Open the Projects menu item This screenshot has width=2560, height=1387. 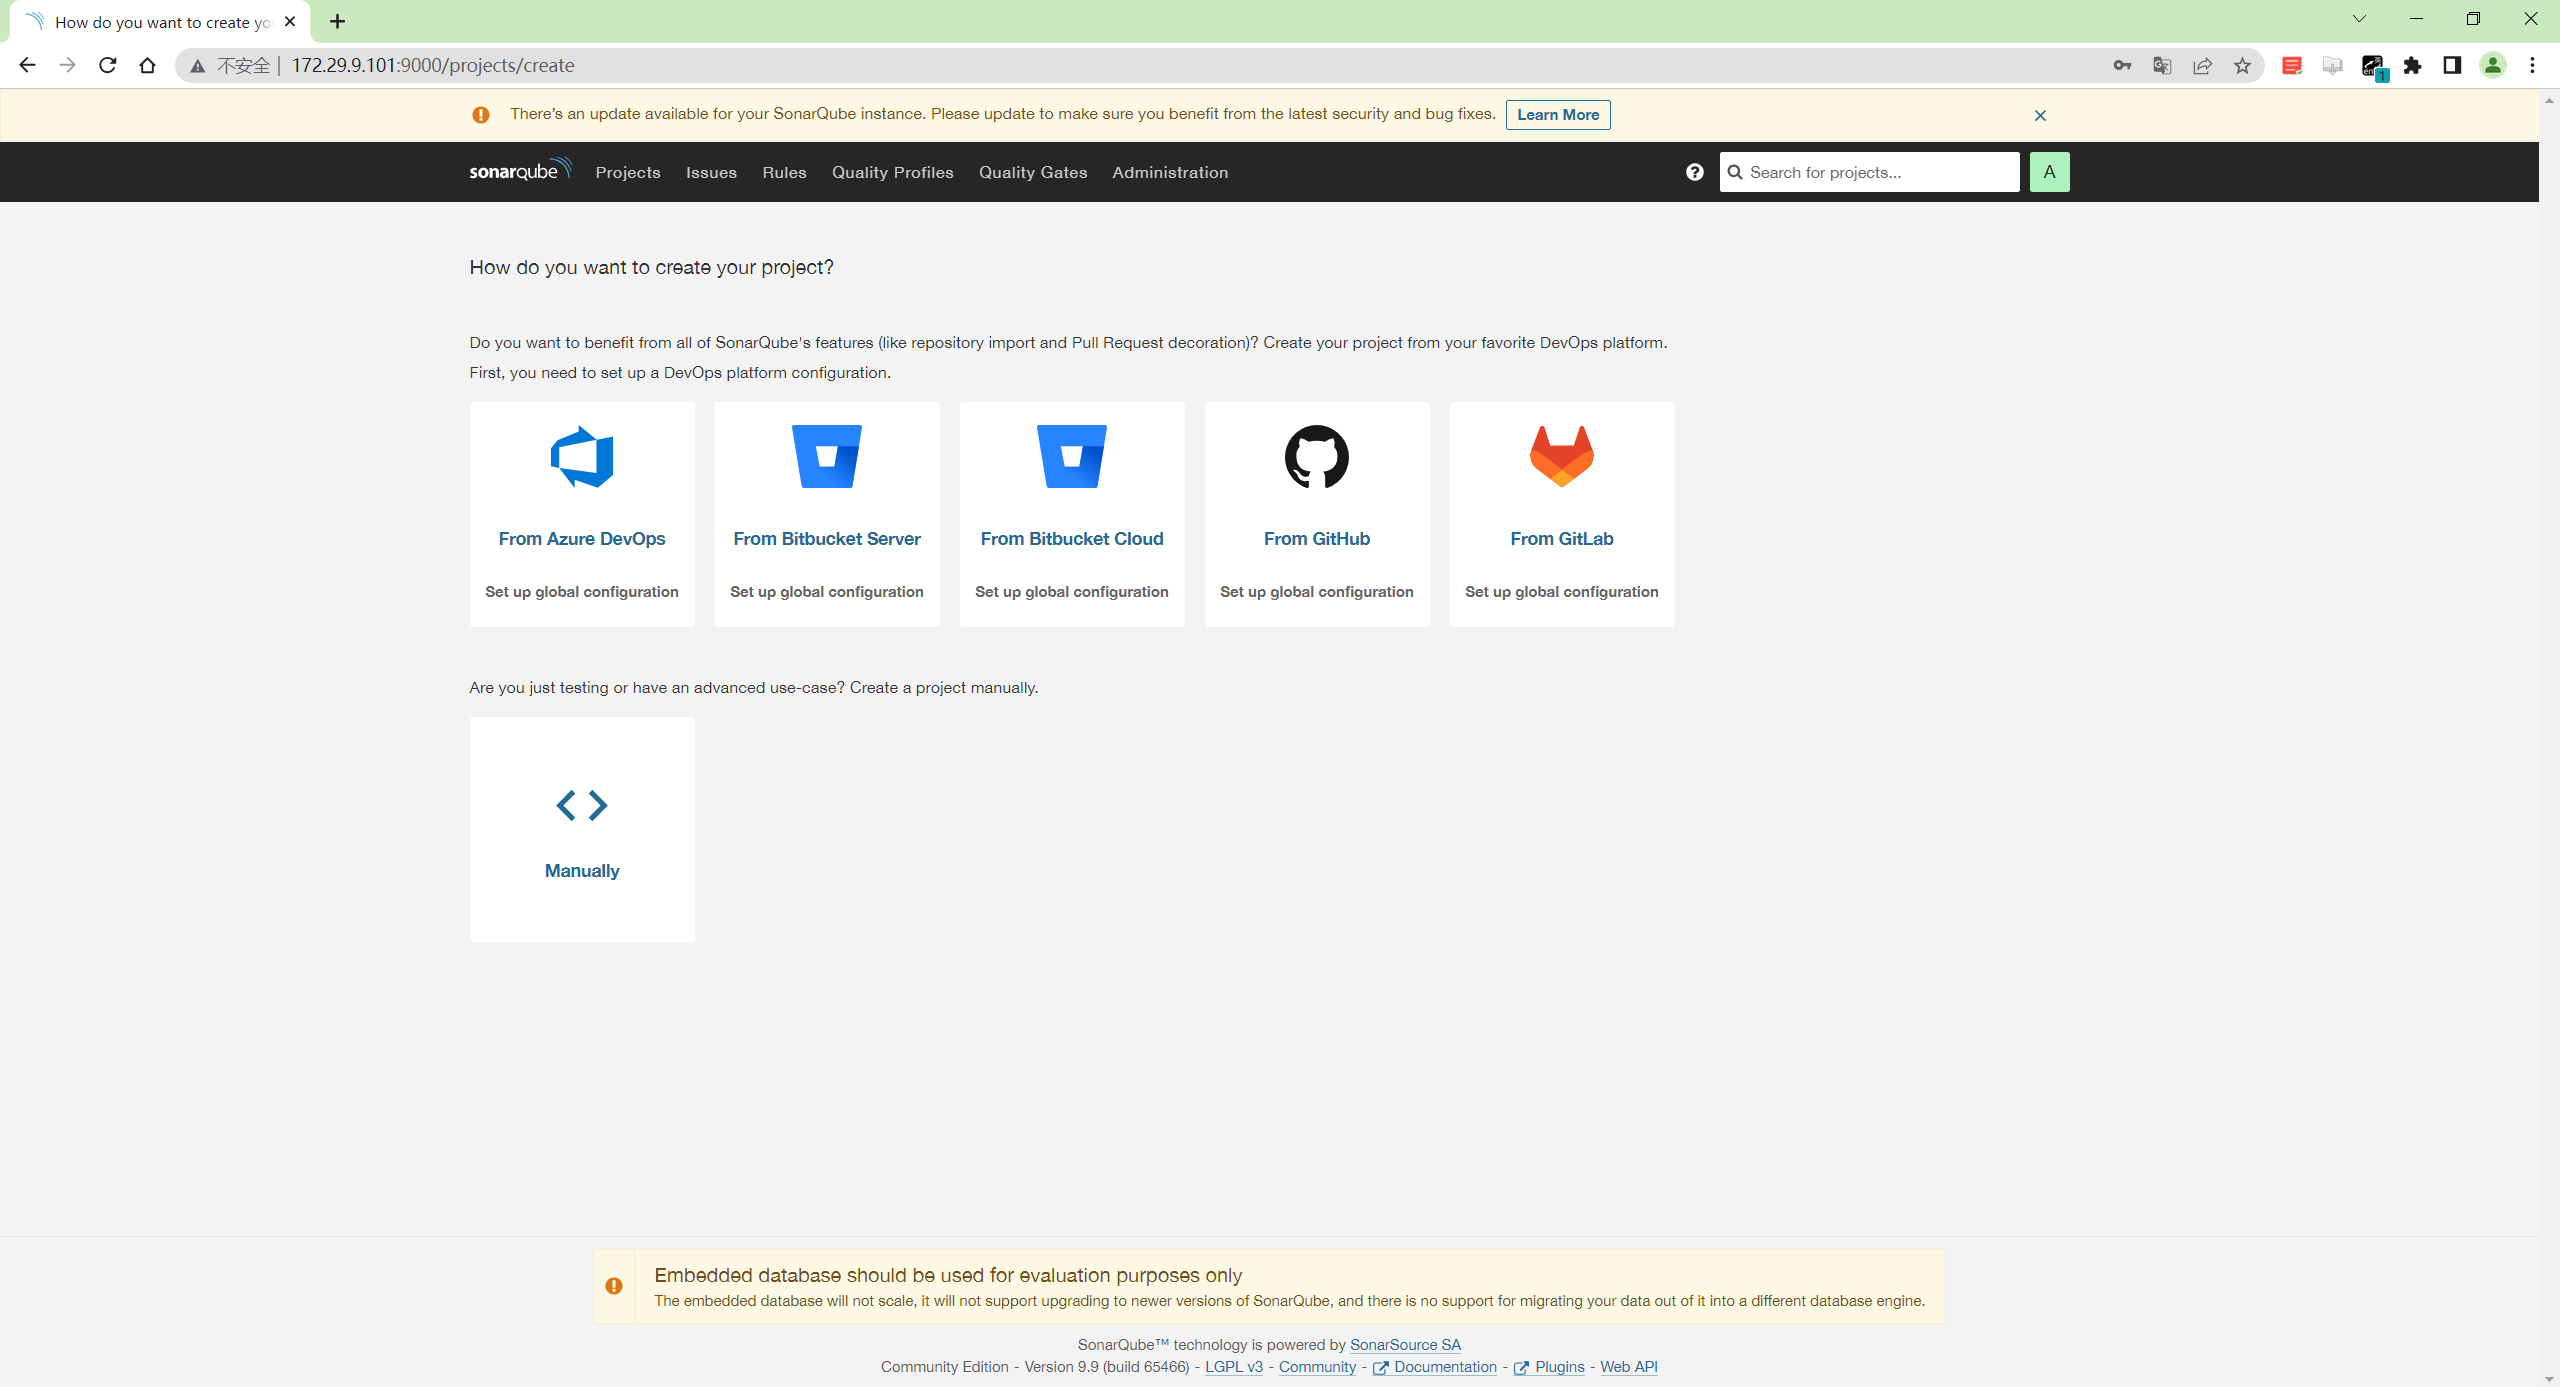pyautogui.click(x=628, y=172)
